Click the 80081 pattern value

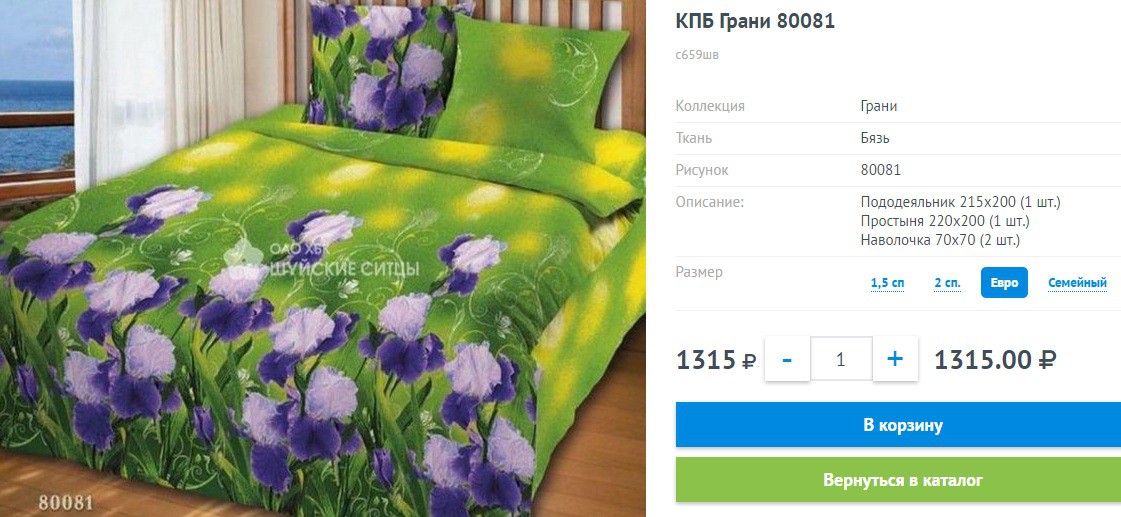click(881, 170)
